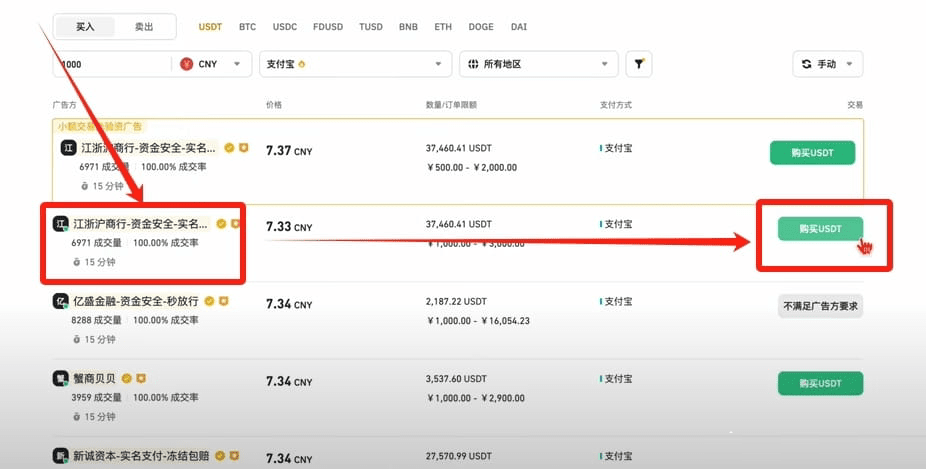This screenshot has width=926, height=469.
Task: Open the 手动 refresh mode dropdown
Action: coord(828,64)
